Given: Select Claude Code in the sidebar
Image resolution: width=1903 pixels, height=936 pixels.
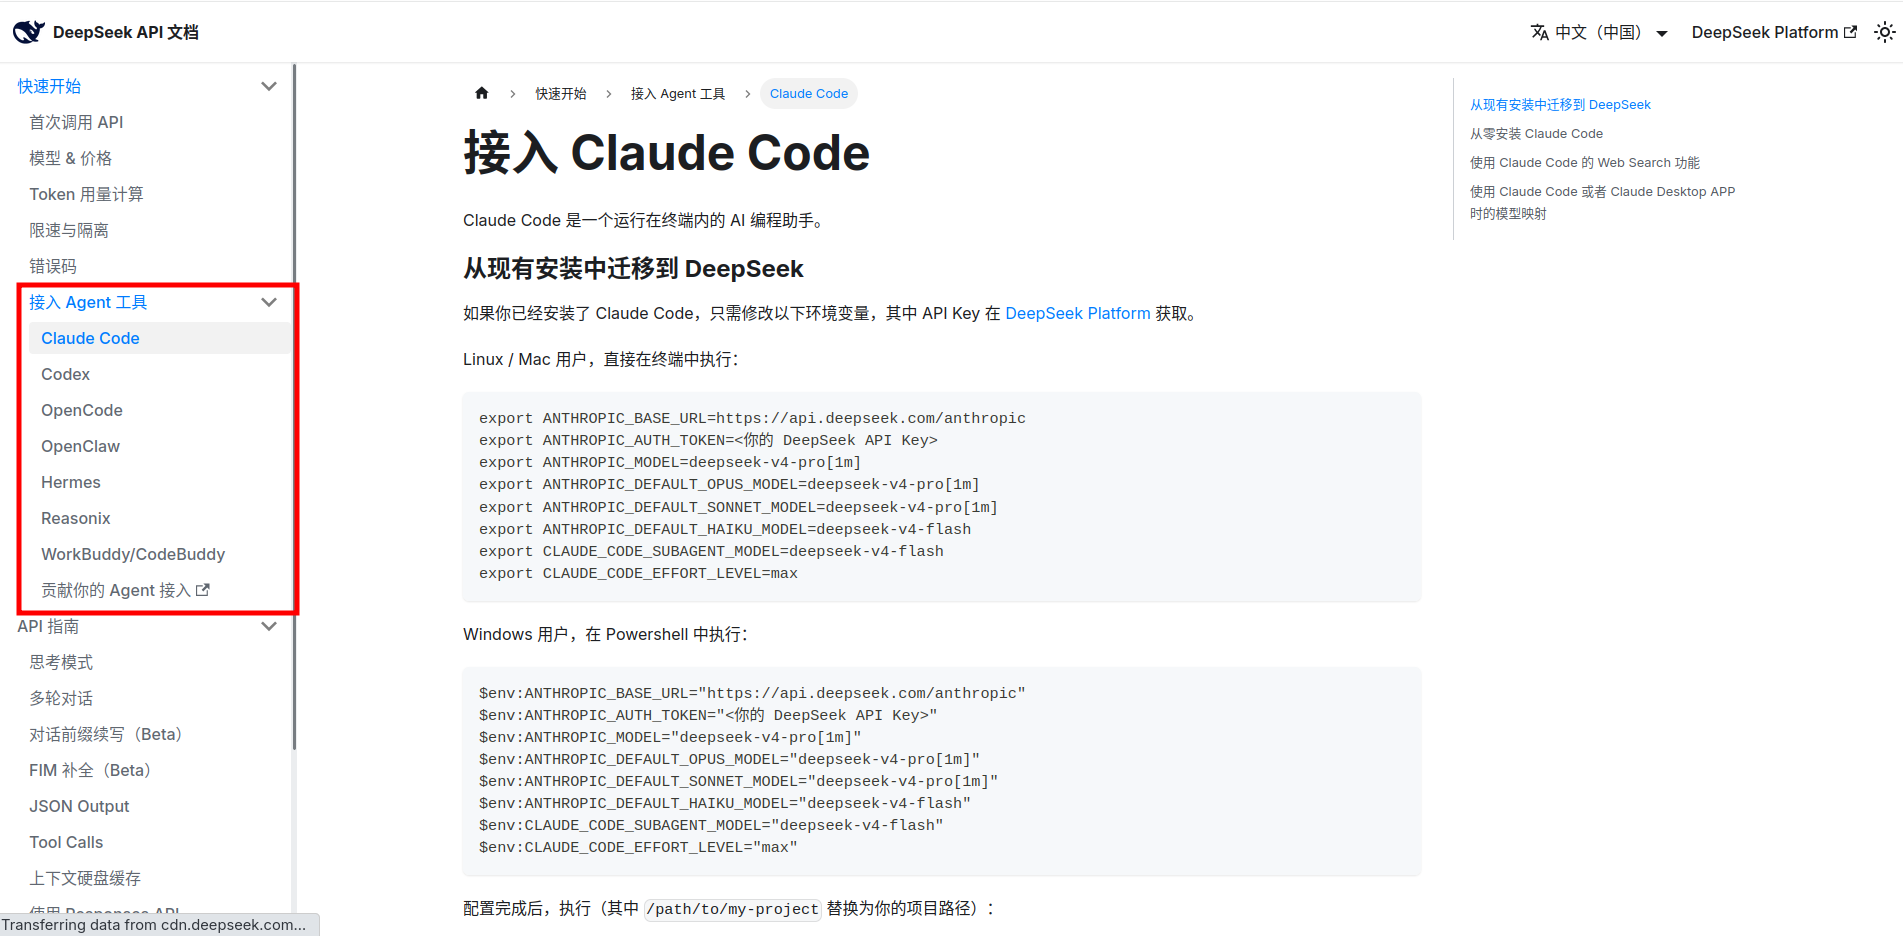Looking at the screenshot, I should [160, 338].
